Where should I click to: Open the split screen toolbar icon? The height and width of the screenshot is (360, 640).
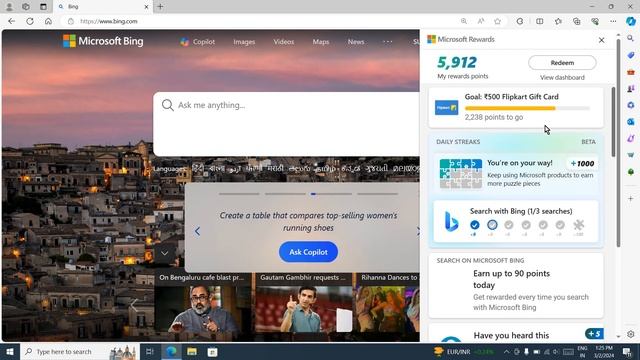pos(540,21)
